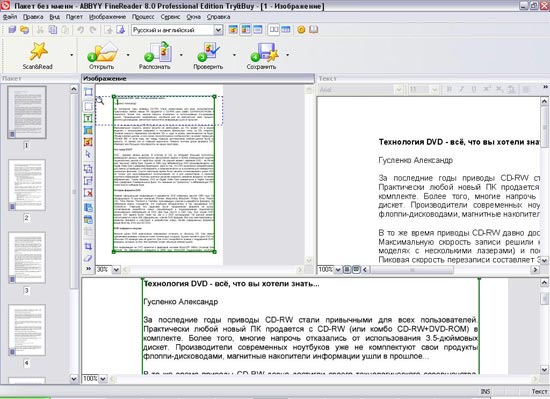Viewport: 550px width, 399px height.
Task: Click the Сохранить (Save) floppy icon
Action: click(265, 53)
